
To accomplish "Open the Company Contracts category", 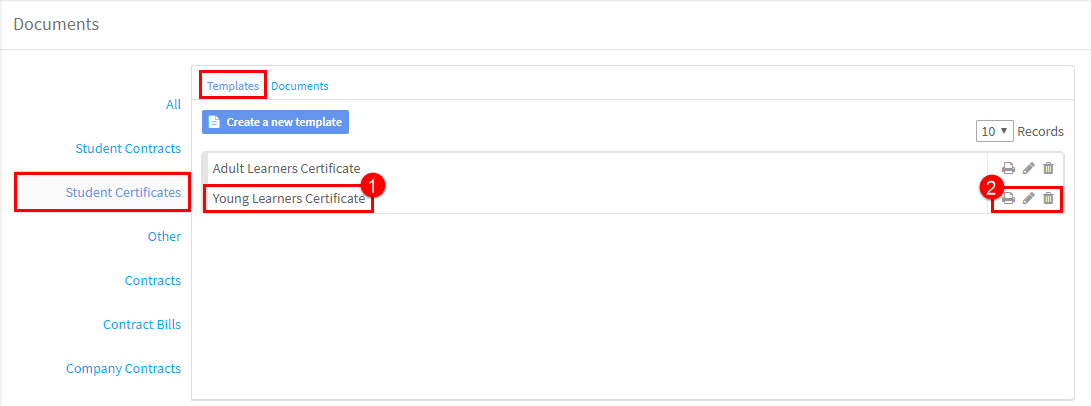I will (x=124, y=368).
